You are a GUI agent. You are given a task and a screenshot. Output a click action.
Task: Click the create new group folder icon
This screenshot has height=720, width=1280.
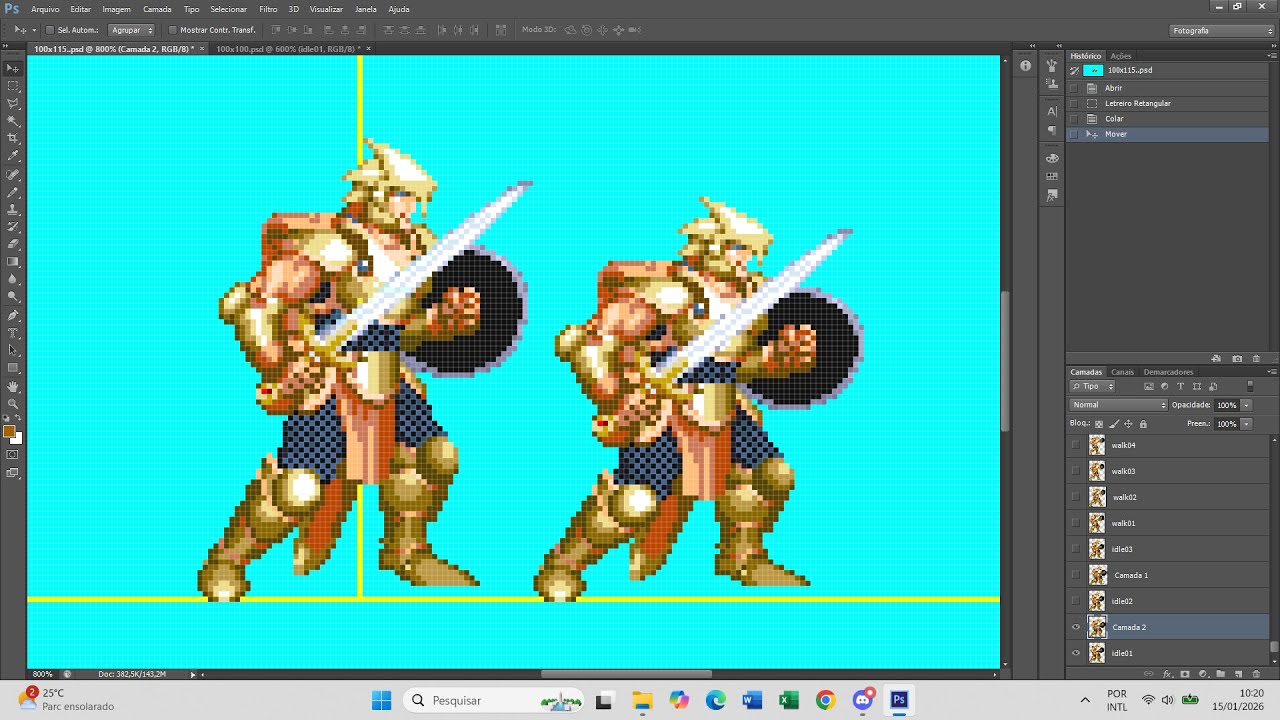pos(1220,674)
